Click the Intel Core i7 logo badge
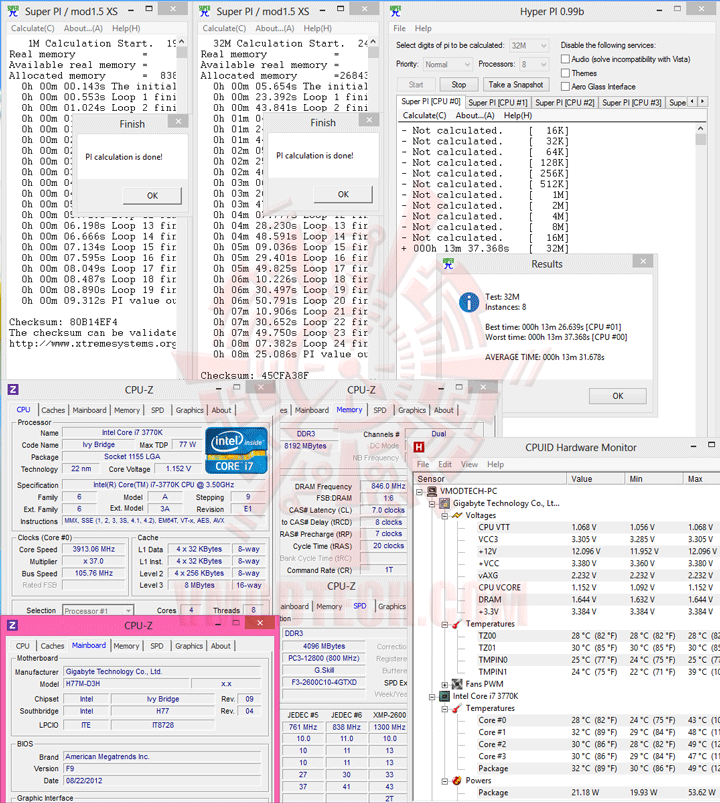Viewport: 720px width, 803px height. click(236, 450)
